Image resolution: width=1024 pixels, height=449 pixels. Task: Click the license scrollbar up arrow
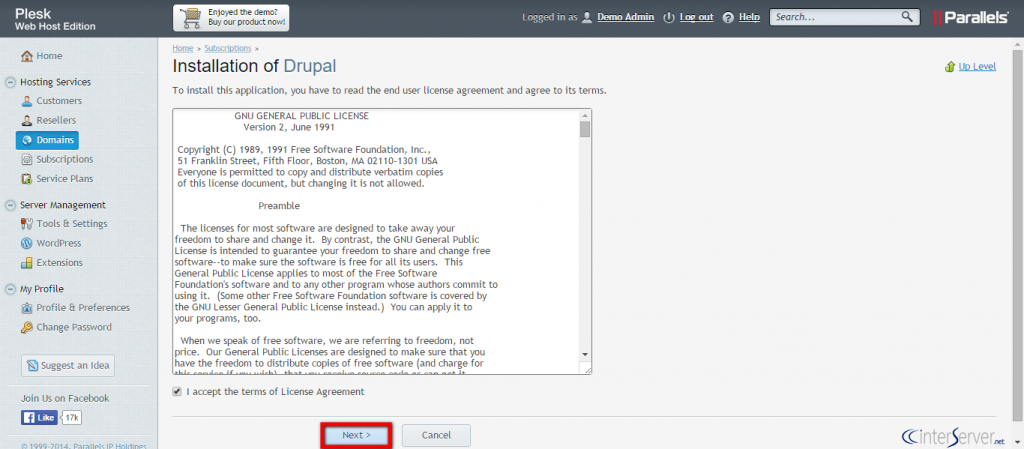pos(584,115)
